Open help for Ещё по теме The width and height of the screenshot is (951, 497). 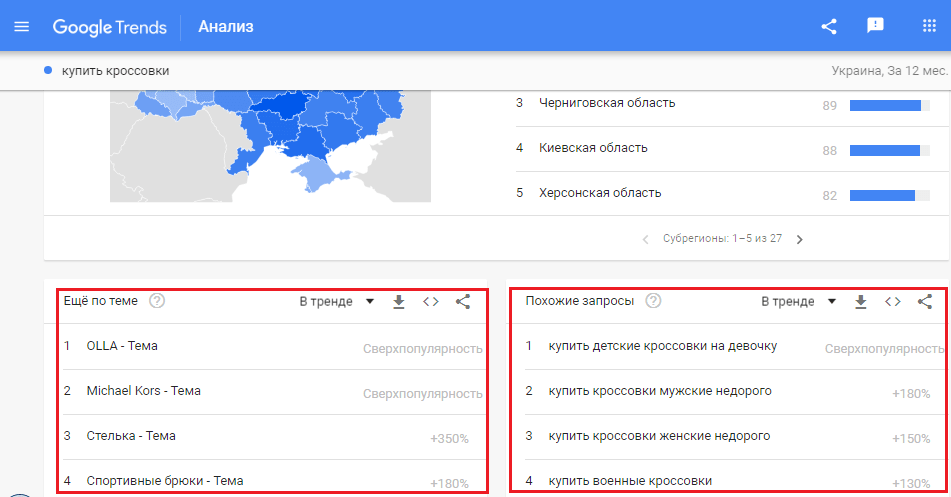pos(157,301)
